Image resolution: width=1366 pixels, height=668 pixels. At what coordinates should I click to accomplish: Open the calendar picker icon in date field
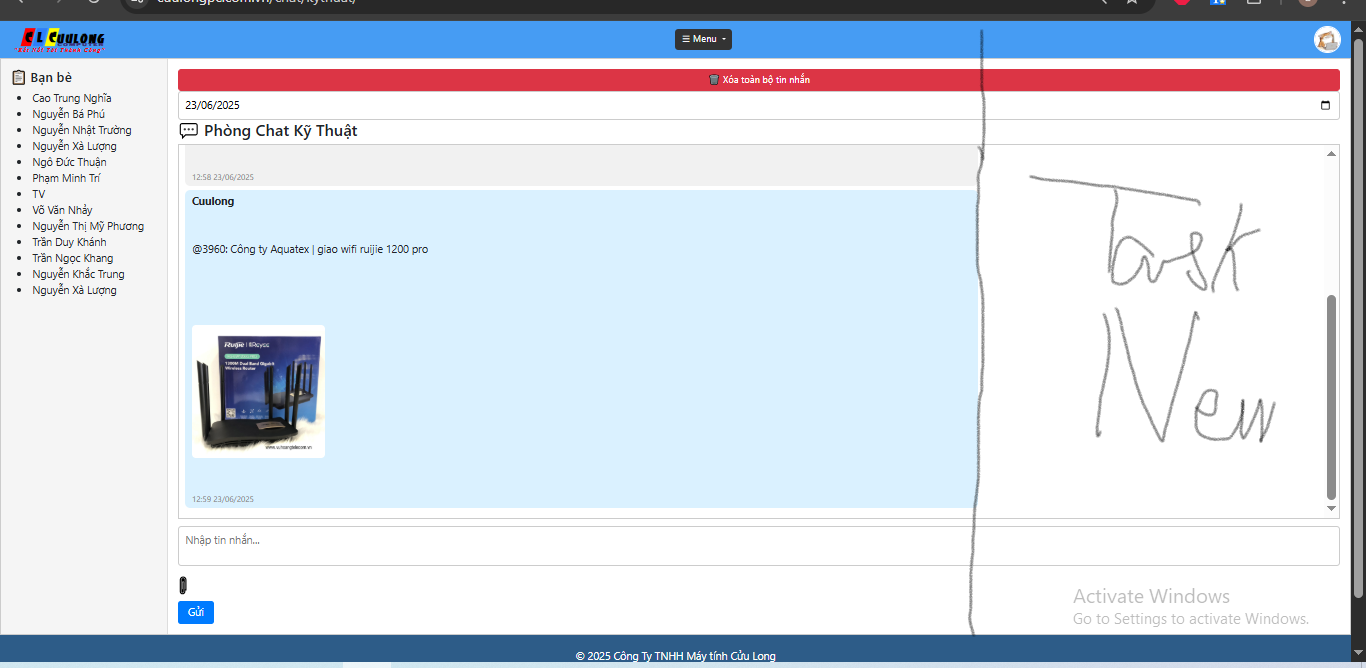1325,105
